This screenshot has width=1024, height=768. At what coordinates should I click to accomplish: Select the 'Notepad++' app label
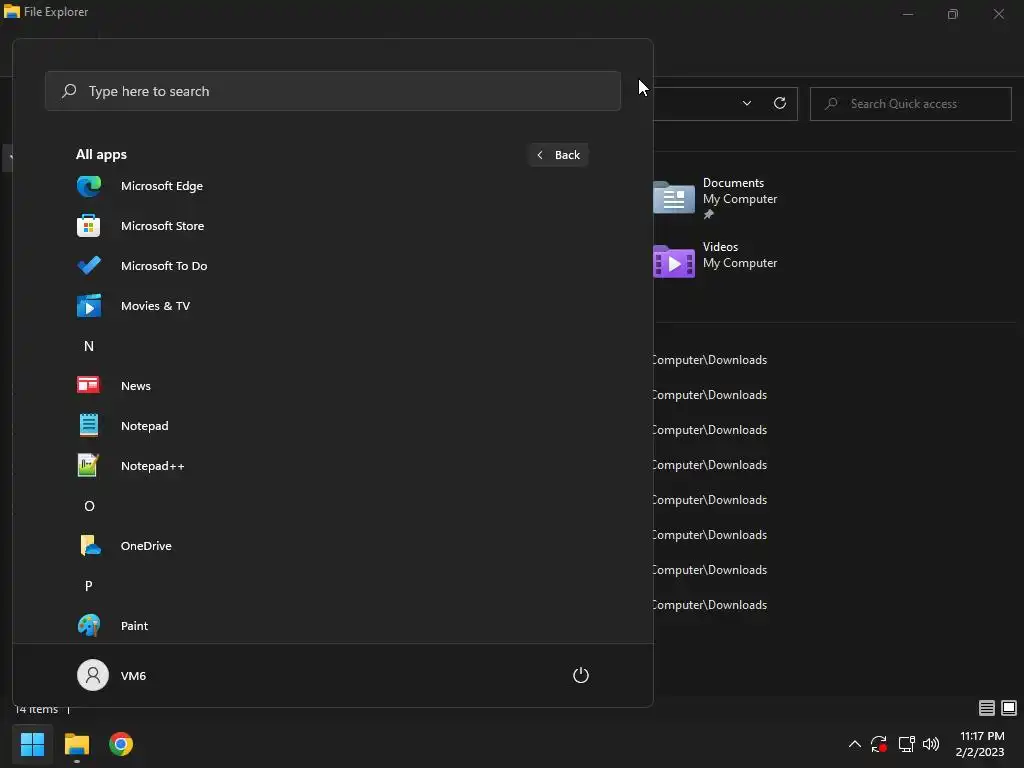153,466
